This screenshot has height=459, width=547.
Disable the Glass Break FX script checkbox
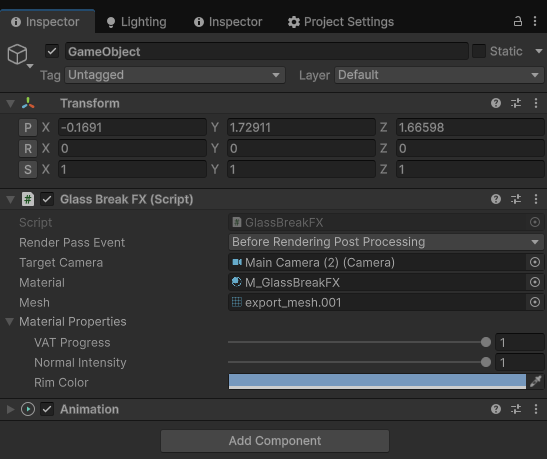pos(47,200)
